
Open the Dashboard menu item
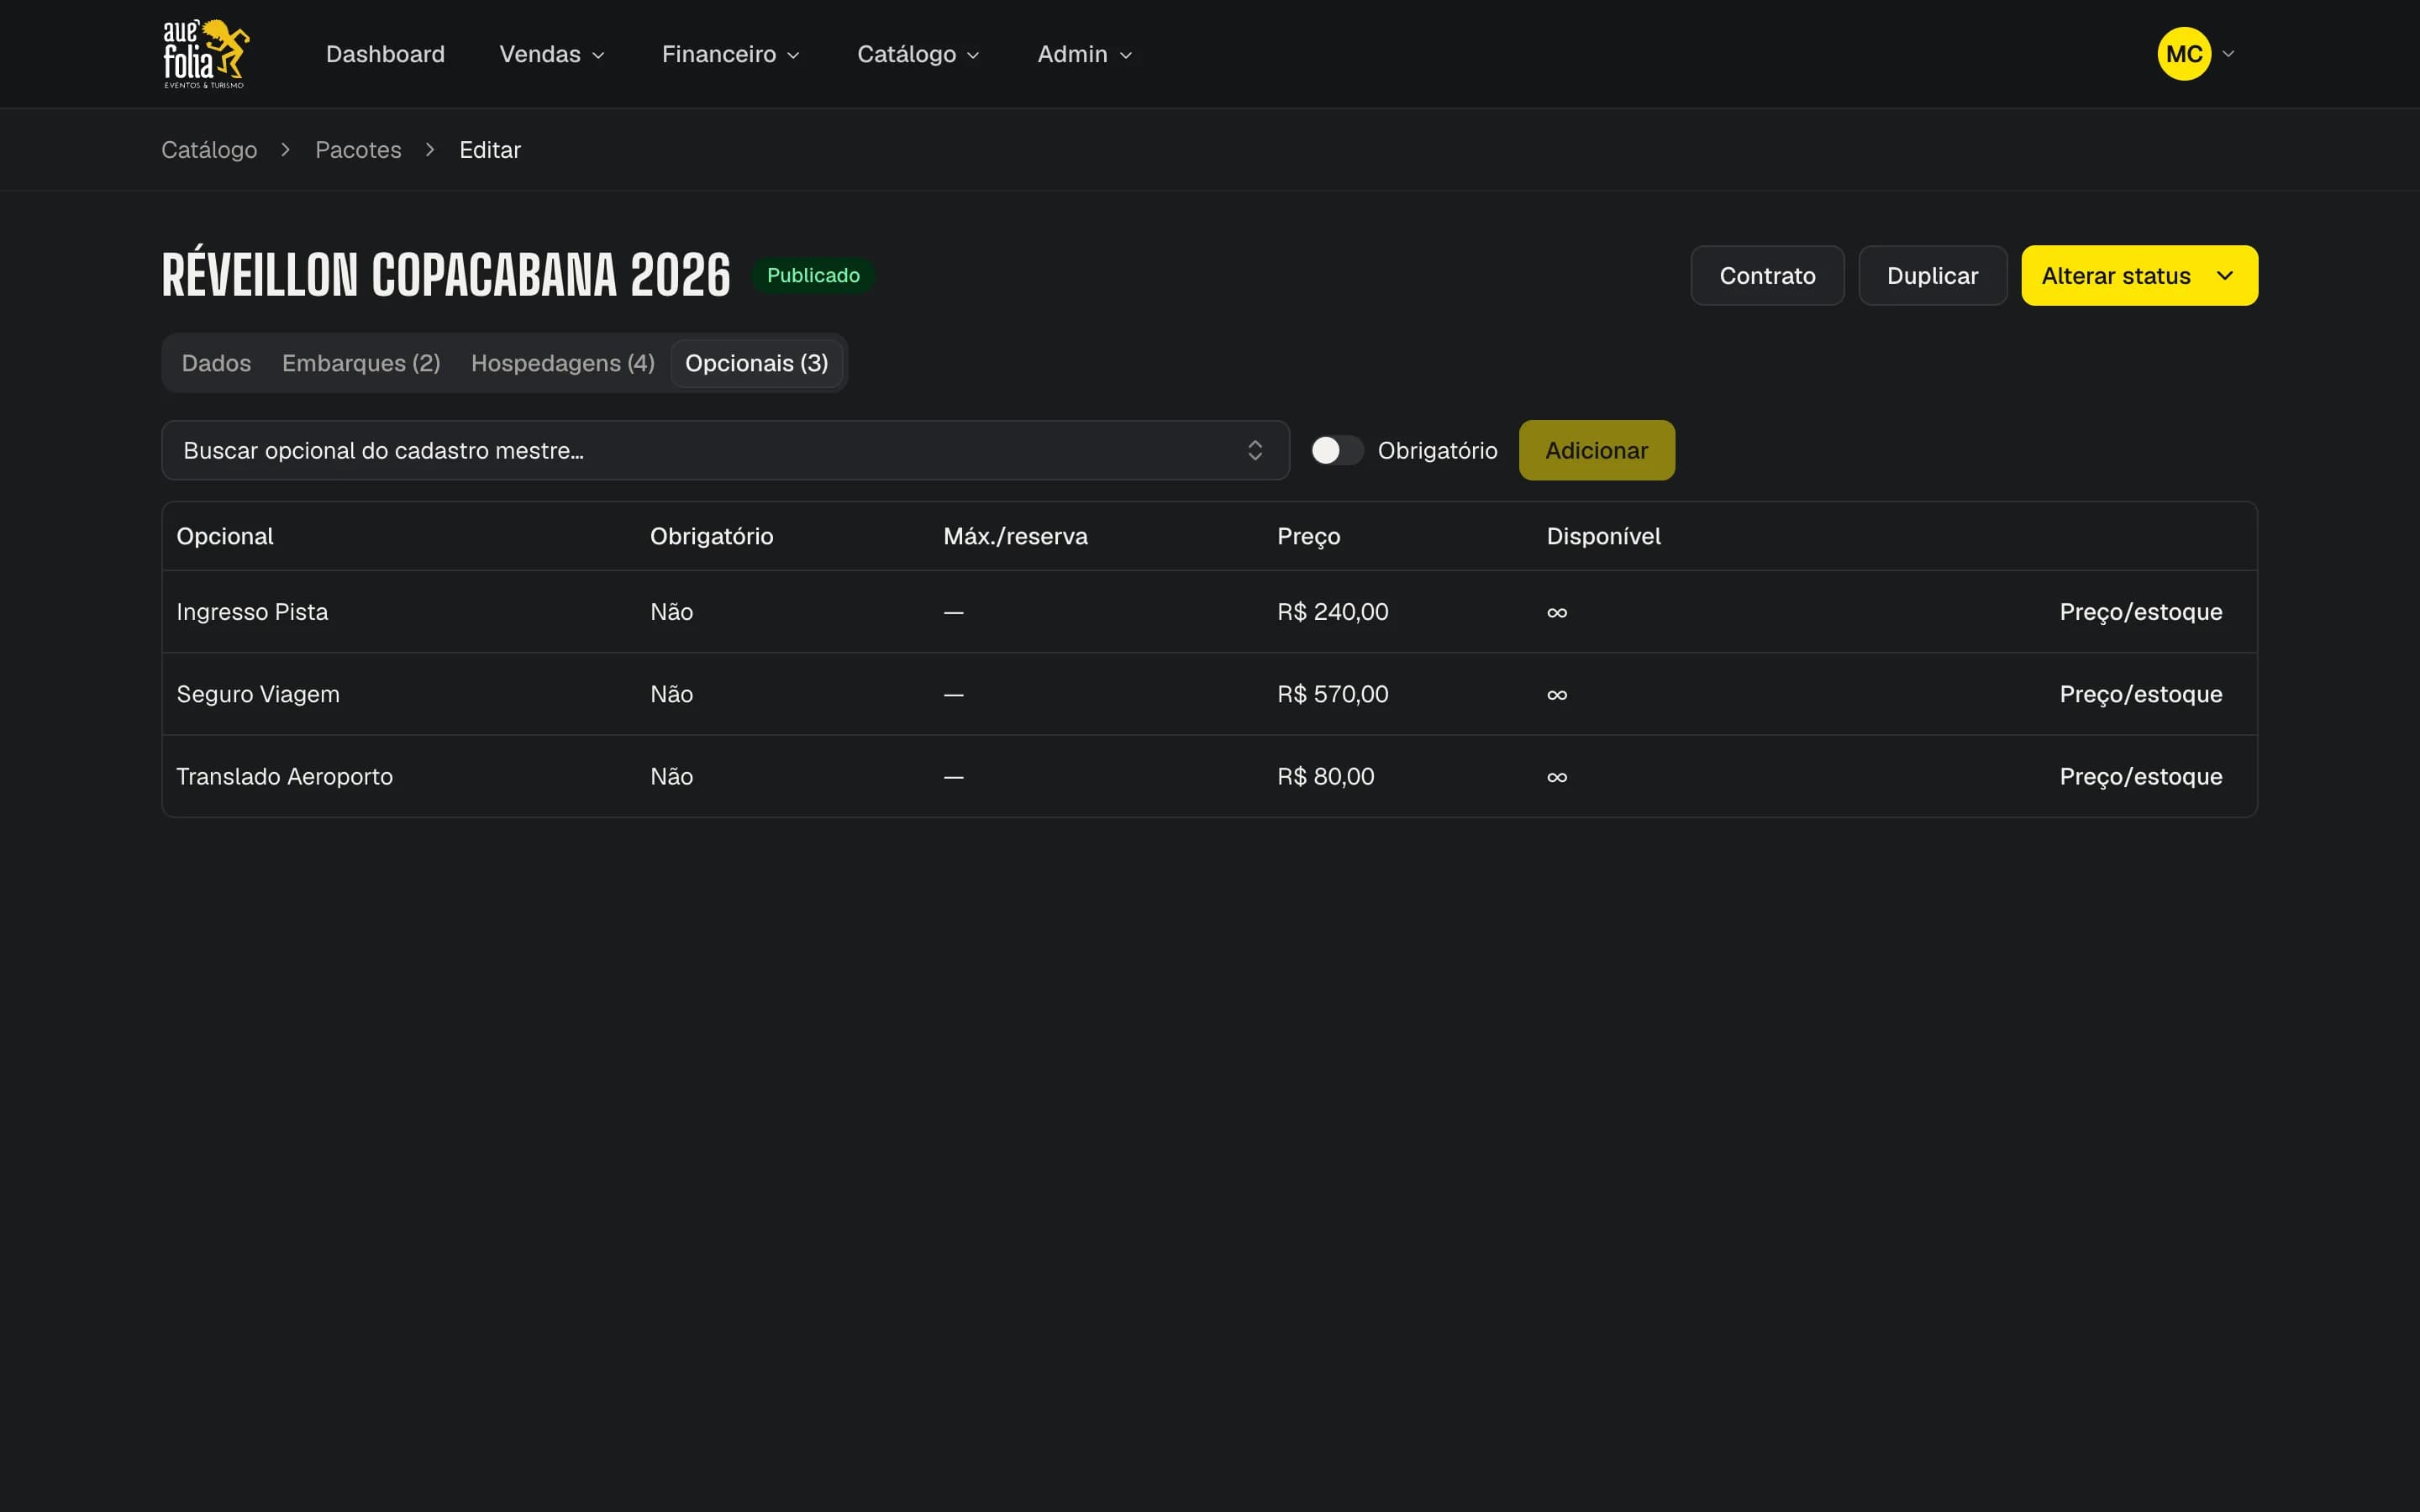click(x=385, y=54)
